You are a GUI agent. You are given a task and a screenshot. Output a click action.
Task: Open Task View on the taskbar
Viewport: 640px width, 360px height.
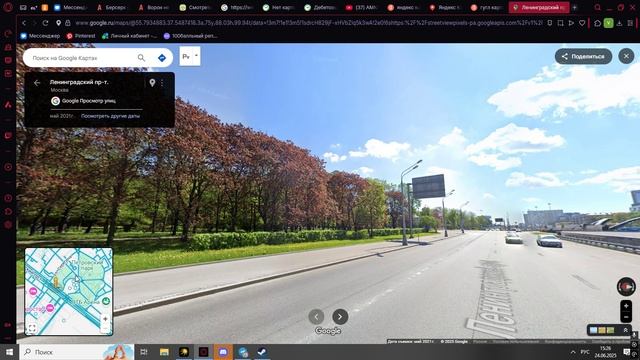144,352
